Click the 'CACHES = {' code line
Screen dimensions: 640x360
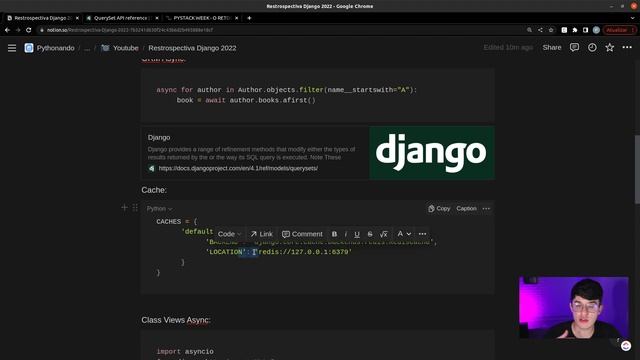(177, 222)
